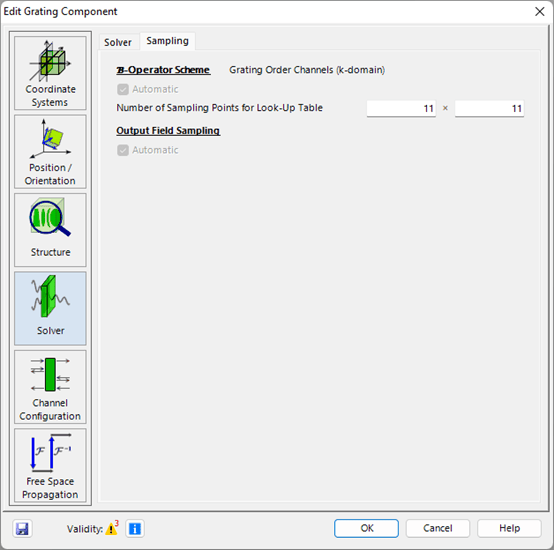Select the Solver sidebar icon
Screen dimensions: 554x550
pos(50,308)
